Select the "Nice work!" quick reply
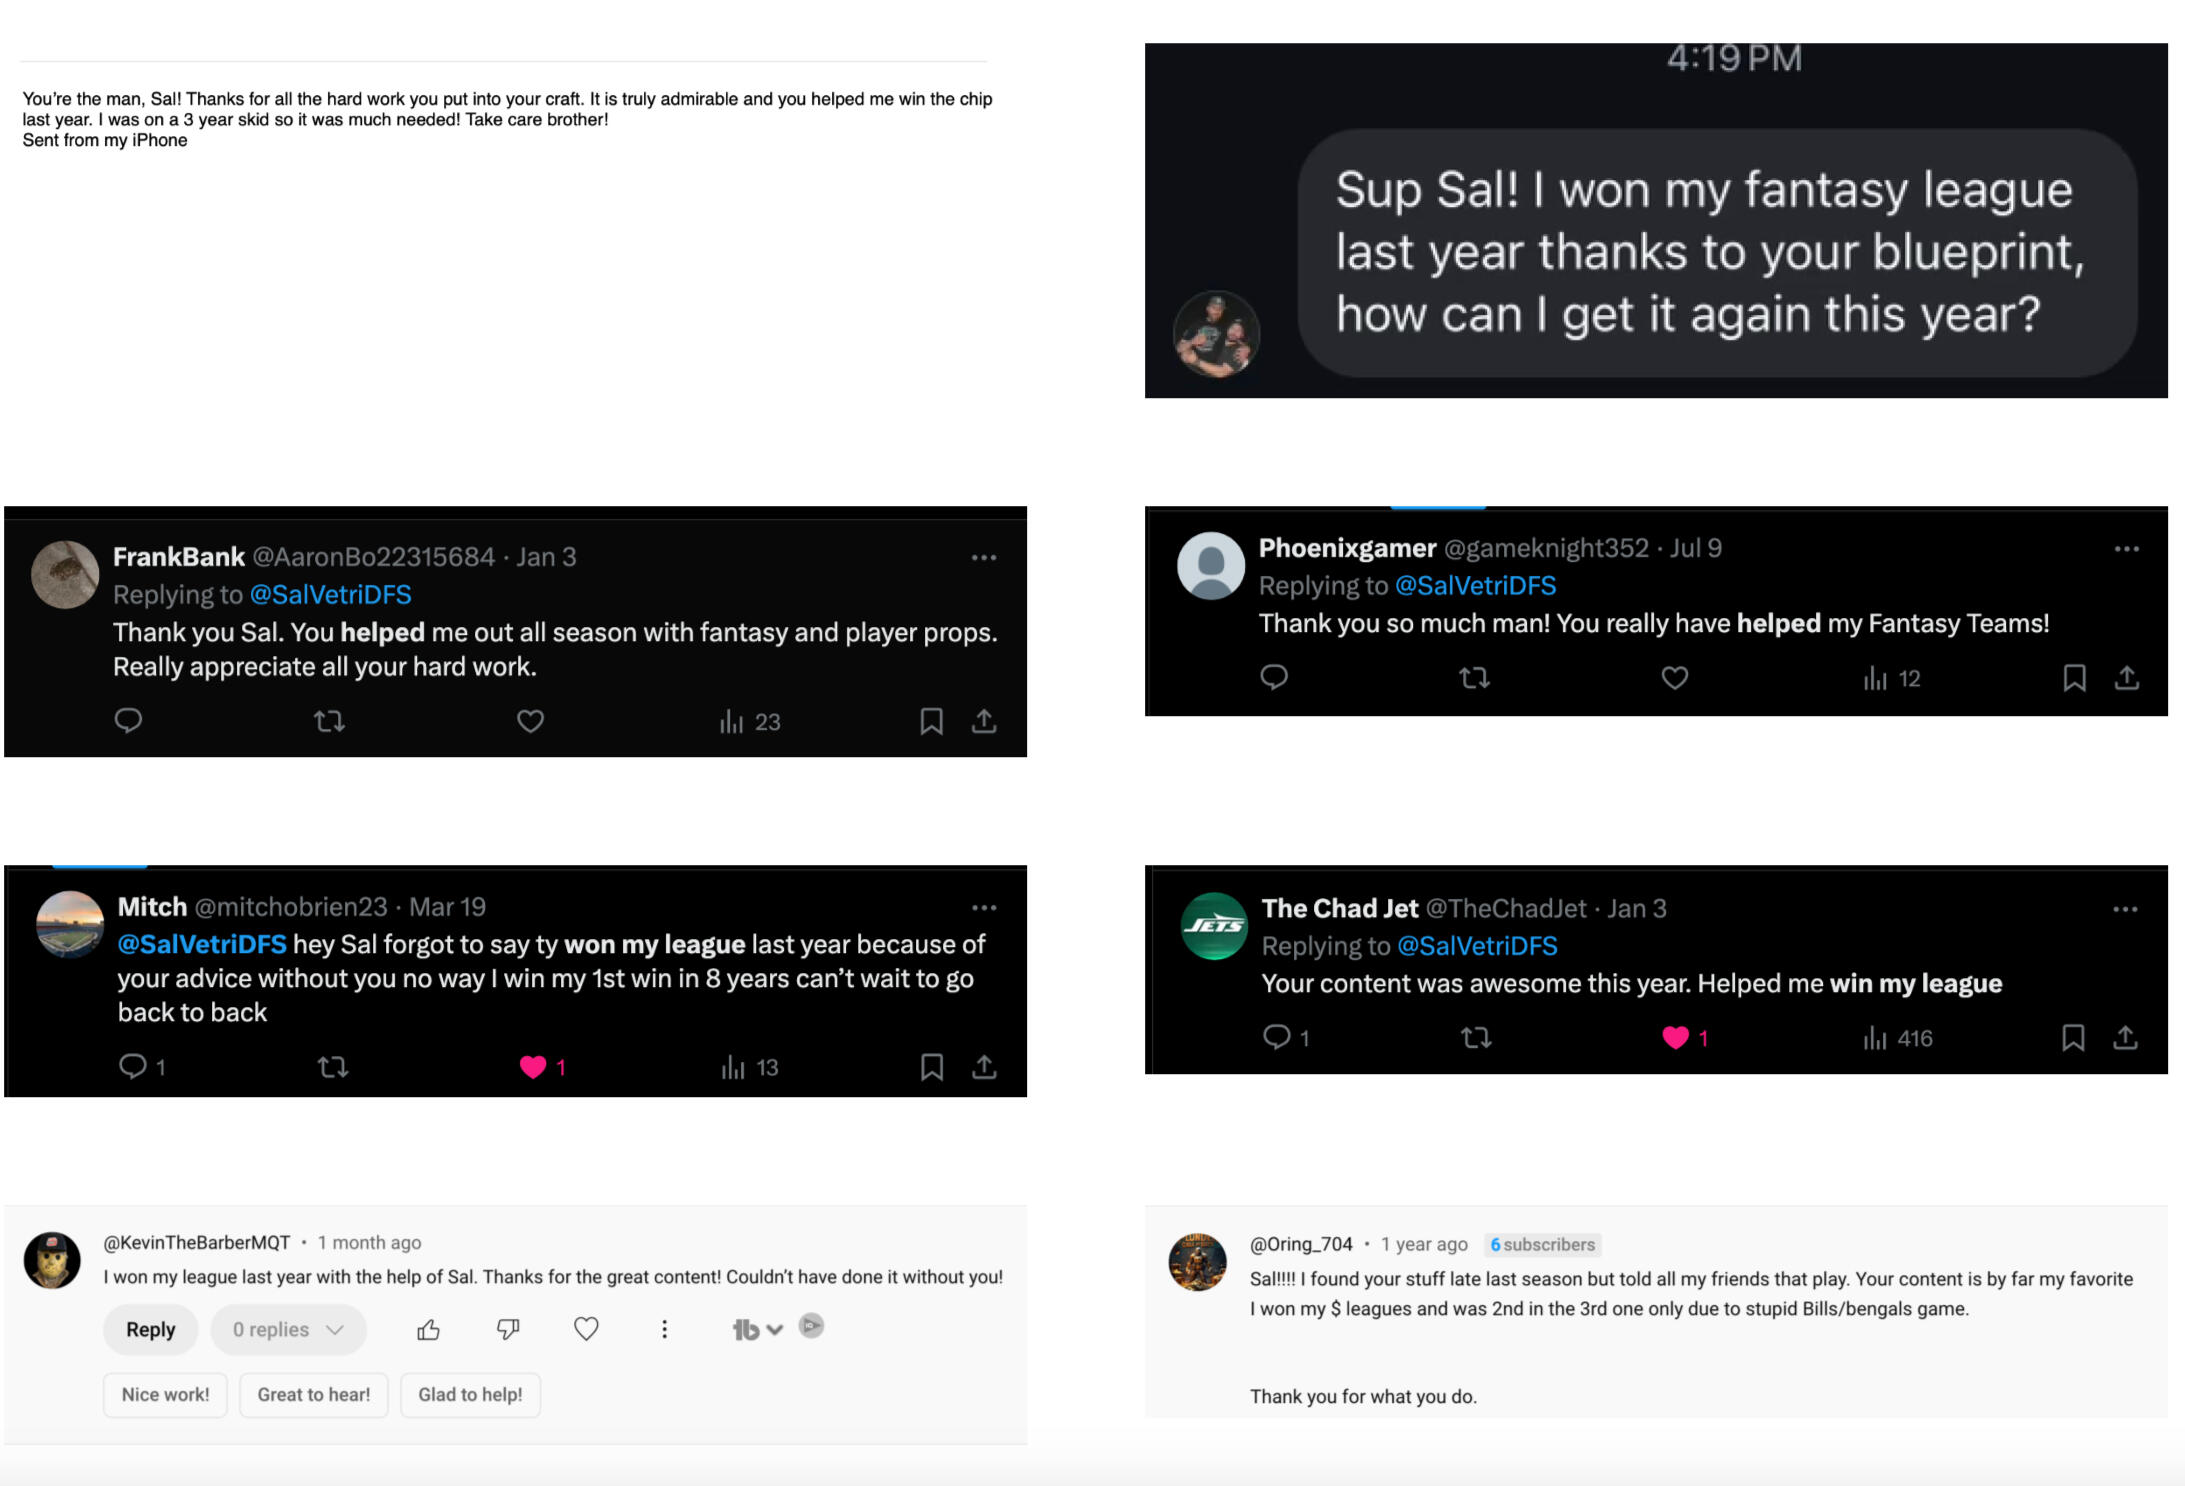The height and width of the screenshot is (1486, 2185). click(x=165, y=1394)
